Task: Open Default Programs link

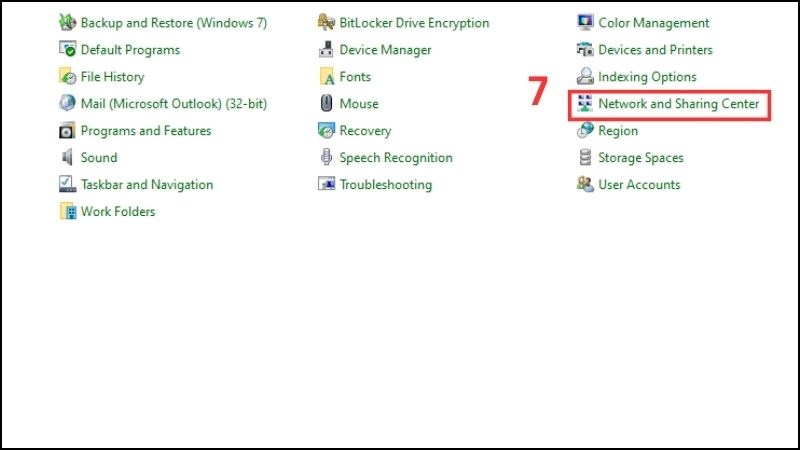Action: [130, 50]
